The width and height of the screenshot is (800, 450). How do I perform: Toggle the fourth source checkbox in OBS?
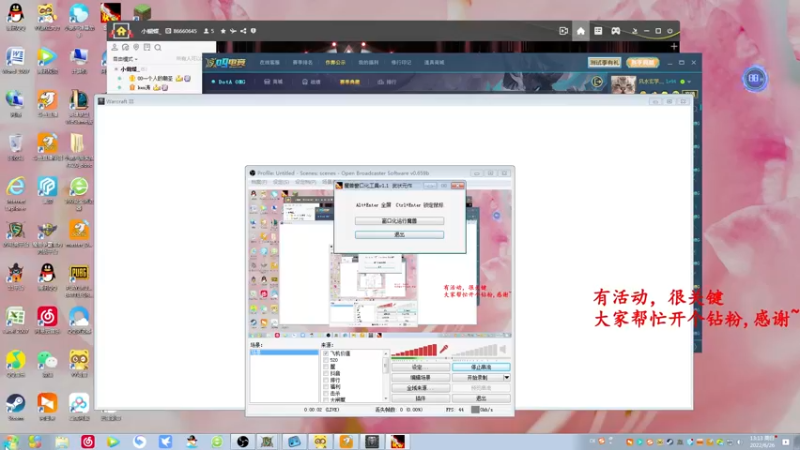pyautogui.click(x=326, y=373)
